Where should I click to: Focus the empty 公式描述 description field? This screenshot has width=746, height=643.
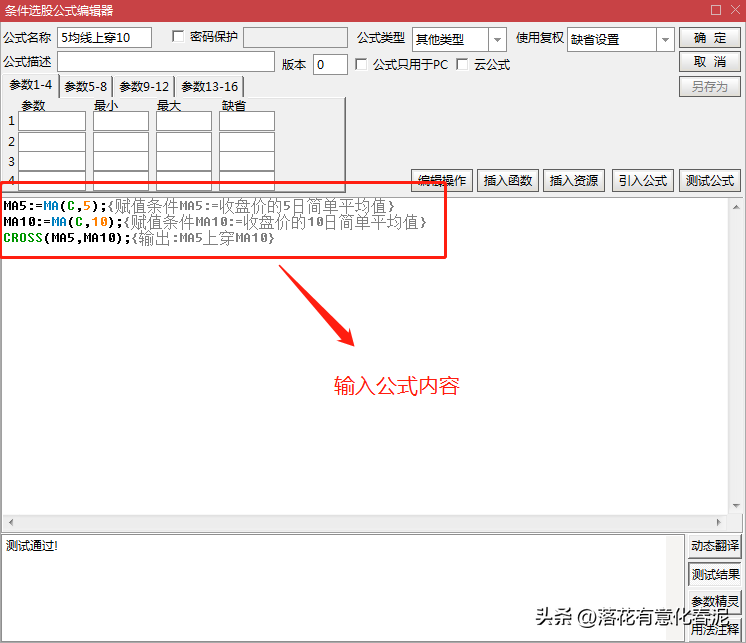pyautogui.click(x=166, y=62)
